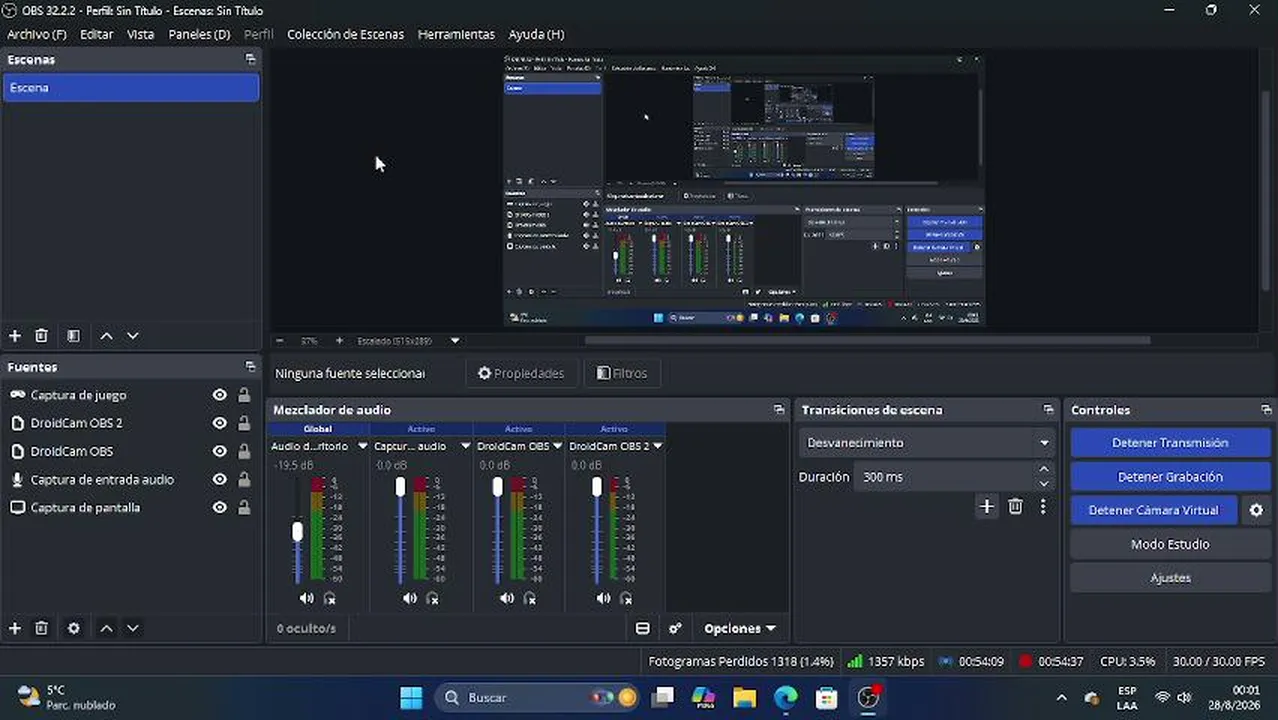Add a new scene with plus icon
Screen dimensions: 1278x720
(x=15, y=336)
